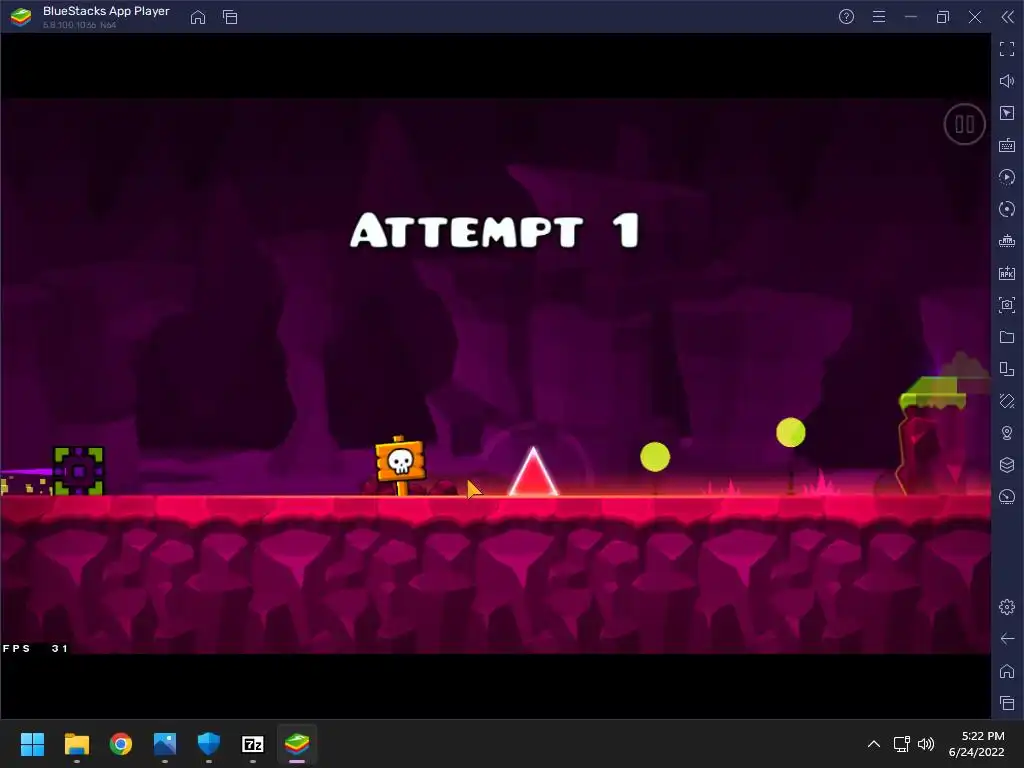This screenshot has width=1024, height=768.
Task: Click the skull warning sign
Action: click(400, 464)
